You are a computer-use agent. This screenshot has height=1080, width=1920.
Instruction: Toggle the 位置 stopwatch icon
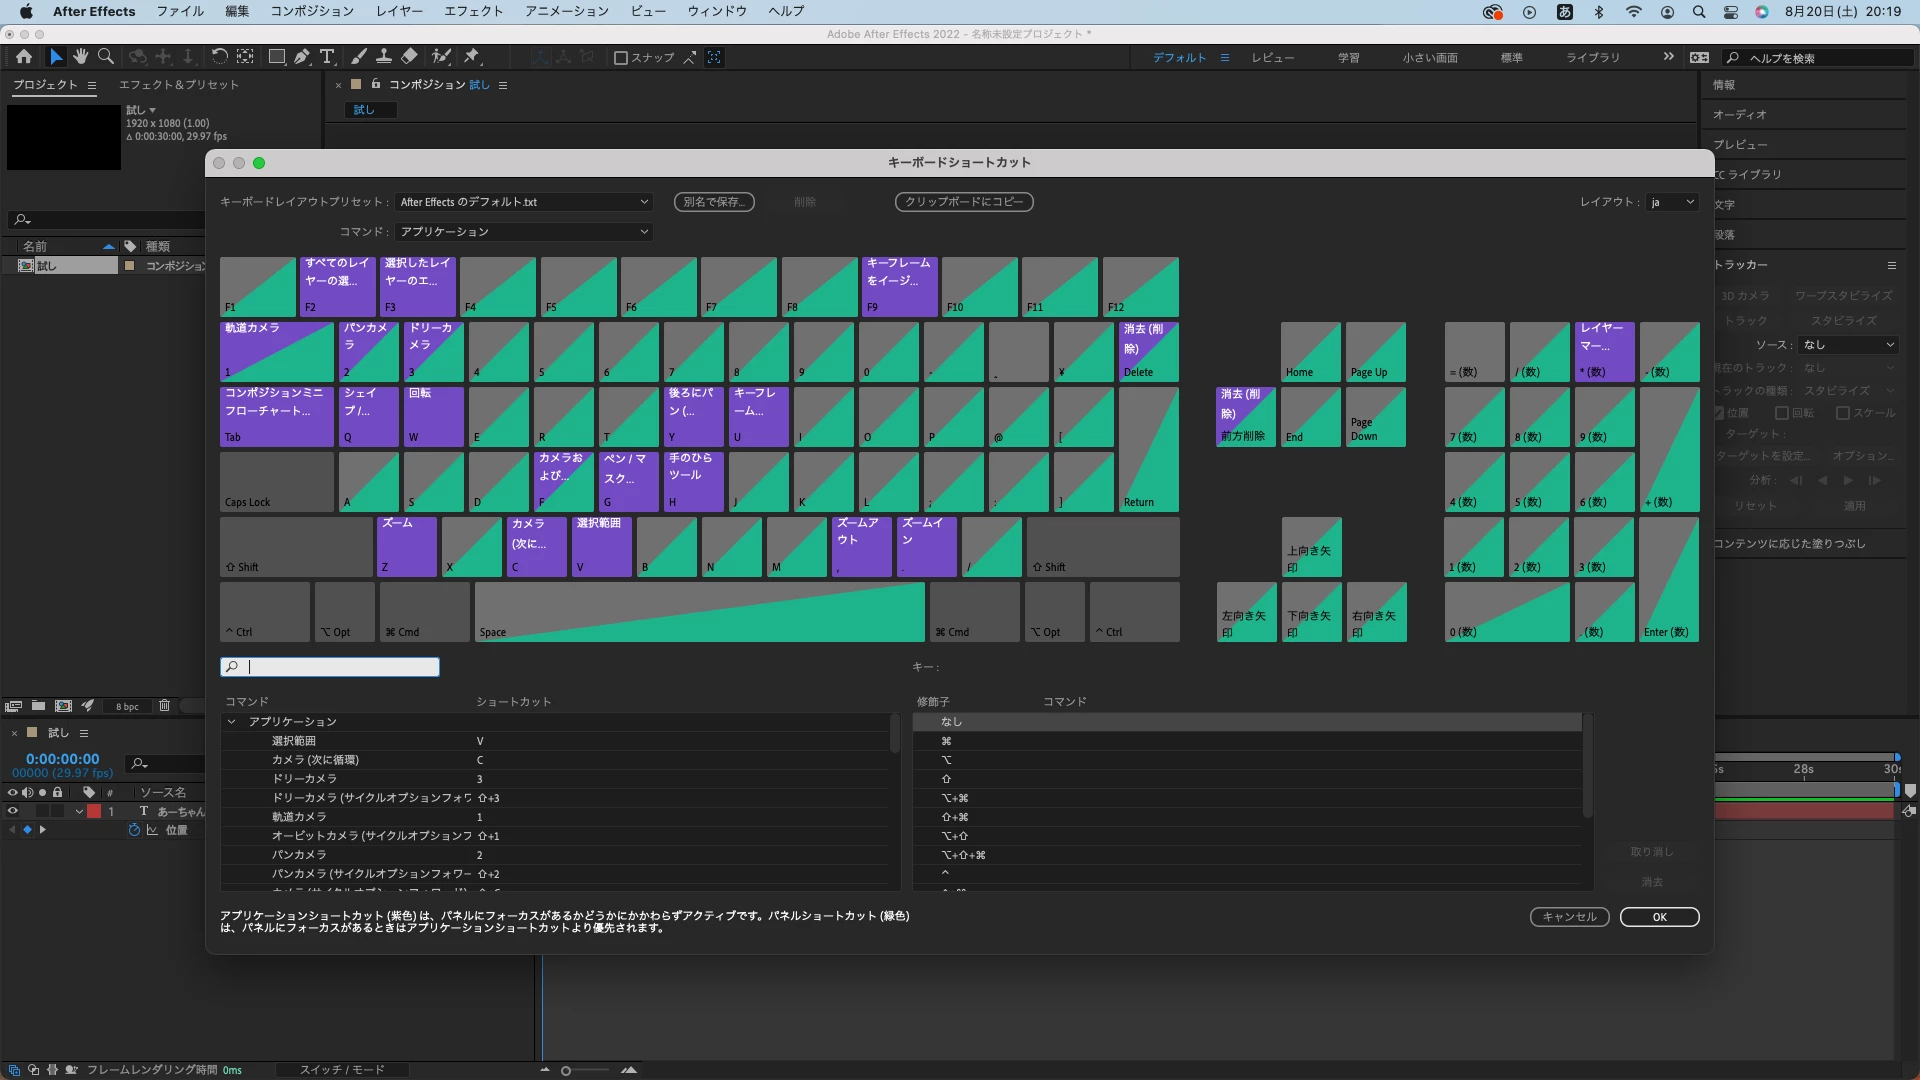(134, 830)
